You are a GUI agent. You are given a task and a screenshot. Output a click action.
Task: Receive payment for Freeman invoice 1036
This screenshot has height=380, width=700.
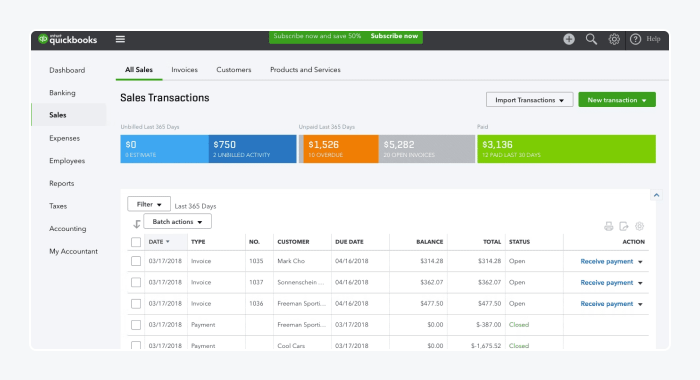pos(607,304)
